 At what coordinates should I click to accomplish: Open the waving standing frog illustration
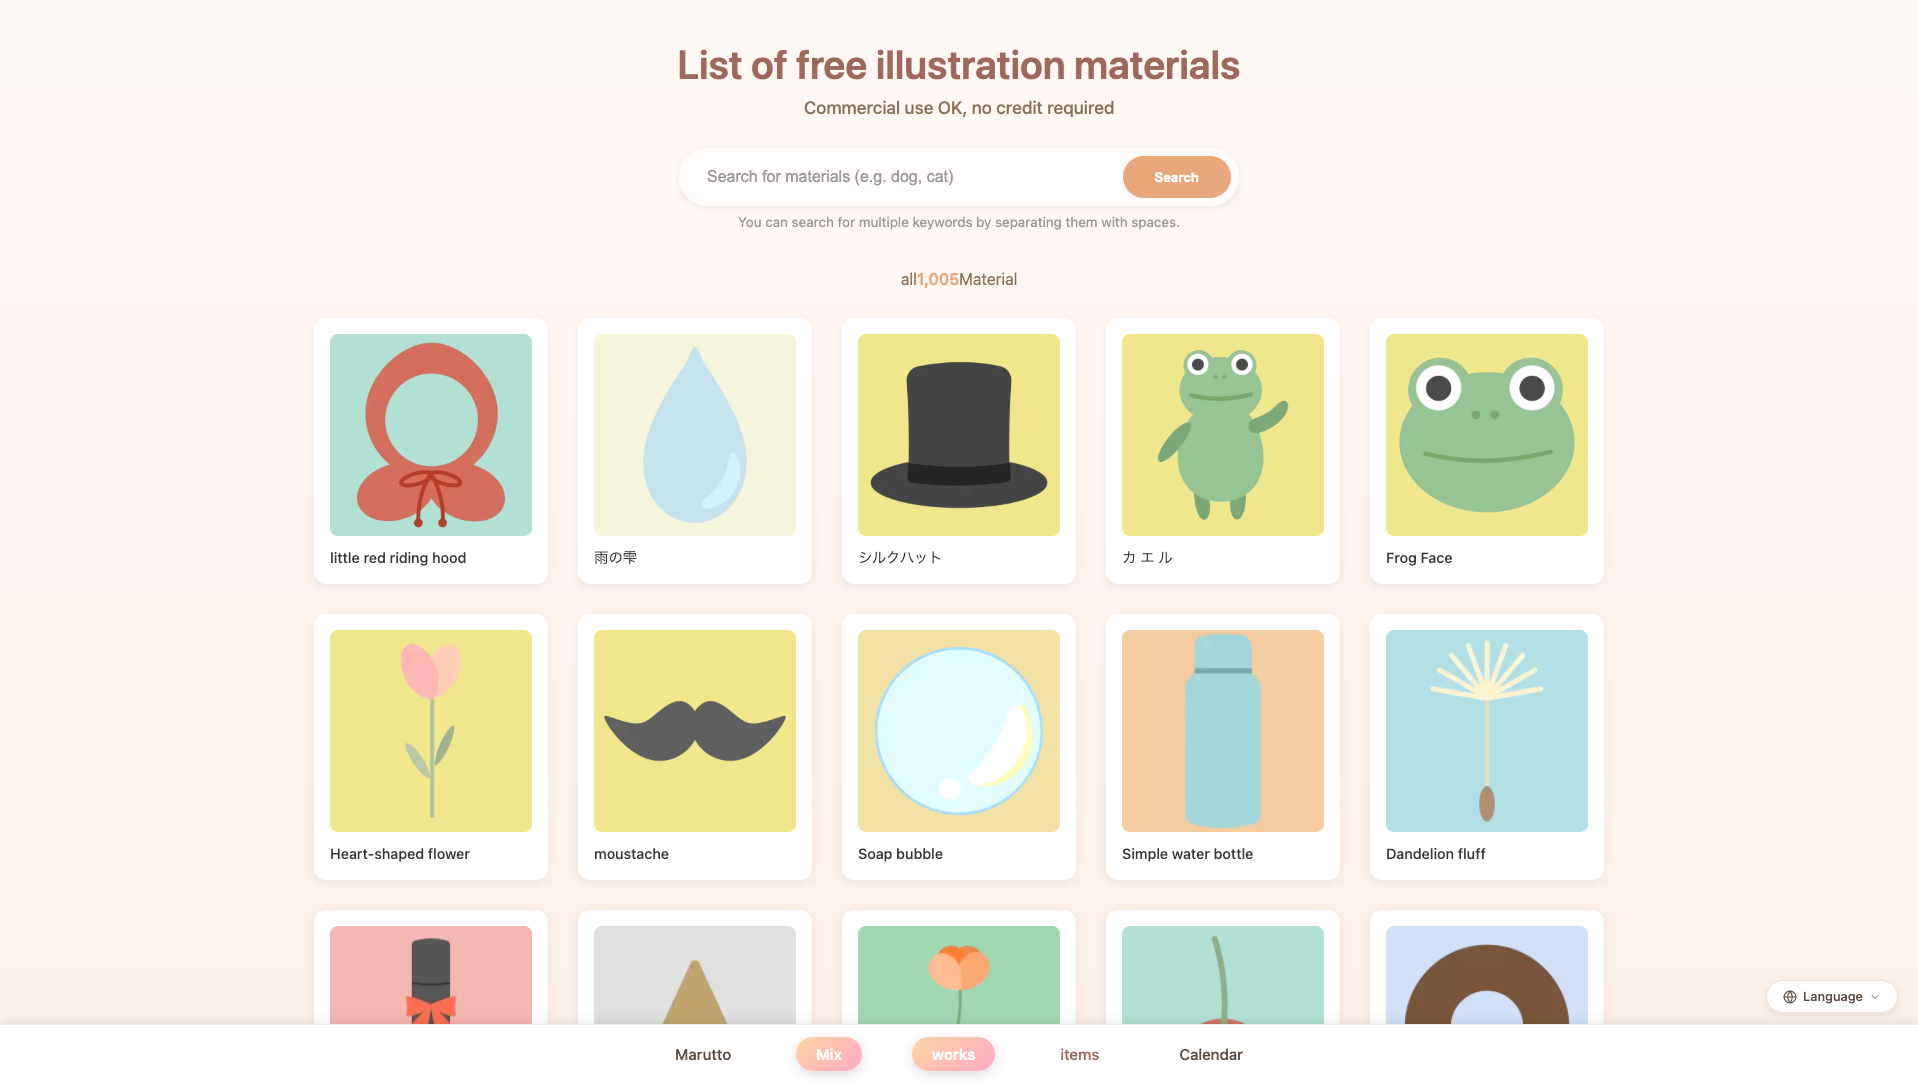coord(1223,435)
